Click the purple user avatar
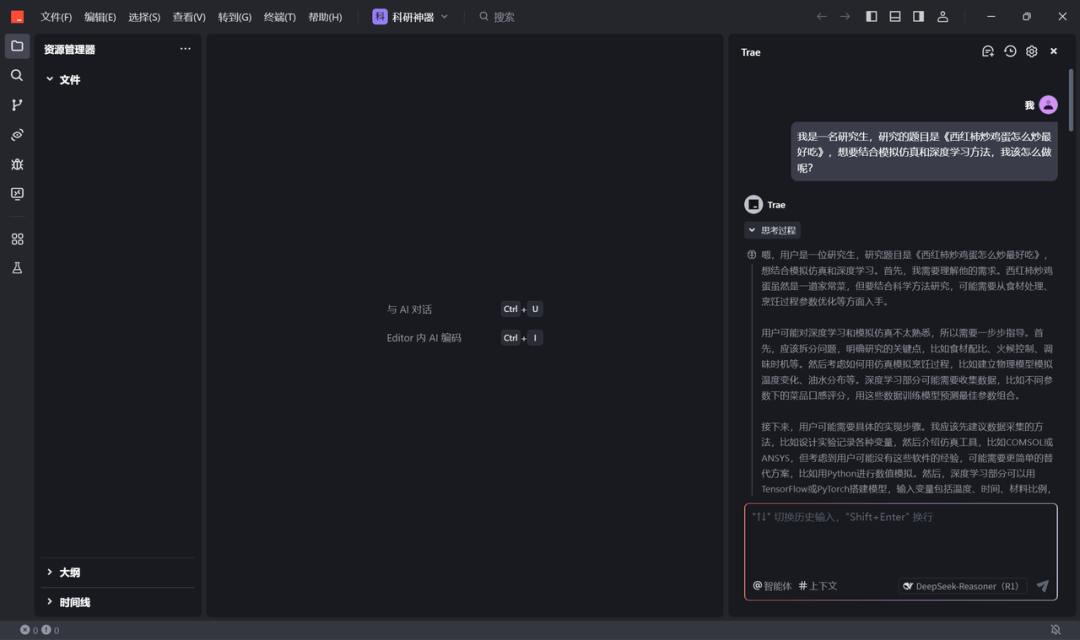1080x640 pixels. 1048,105
